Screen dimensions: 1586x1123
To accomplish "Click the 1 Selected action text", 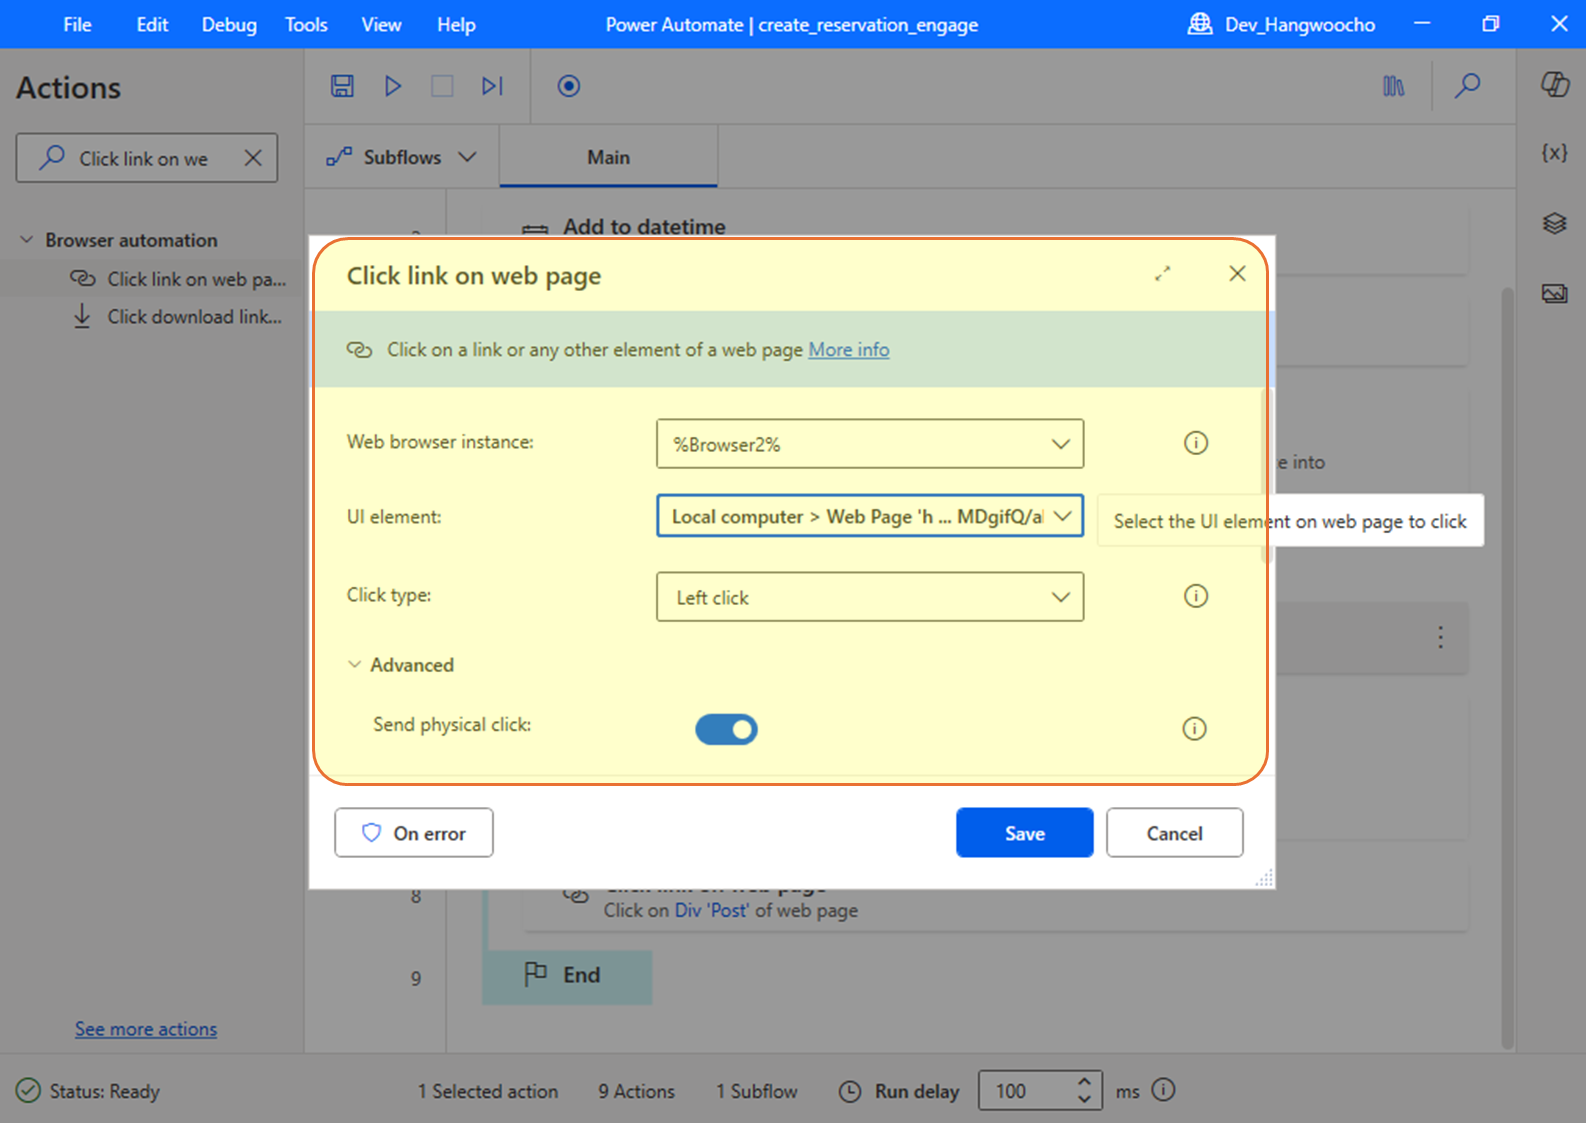I will 488,1092.
